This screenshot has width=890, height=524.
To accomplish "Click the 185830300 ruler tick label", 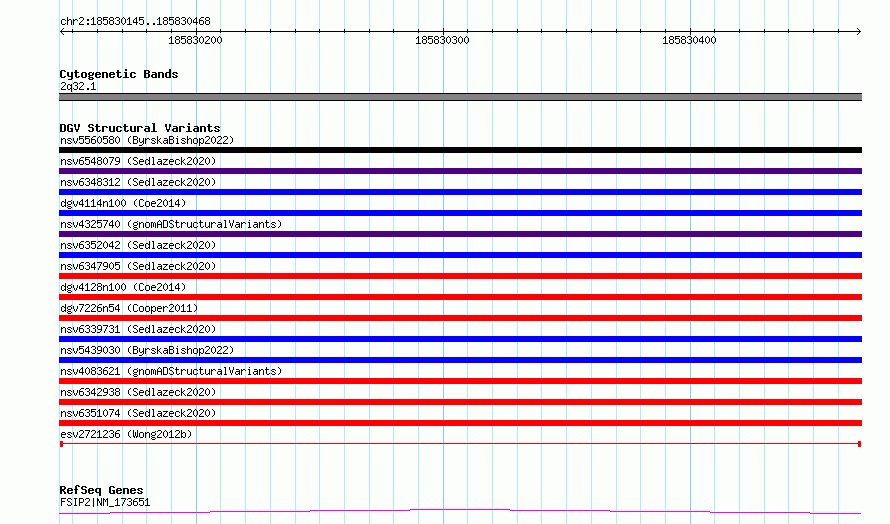I will 442,40.
